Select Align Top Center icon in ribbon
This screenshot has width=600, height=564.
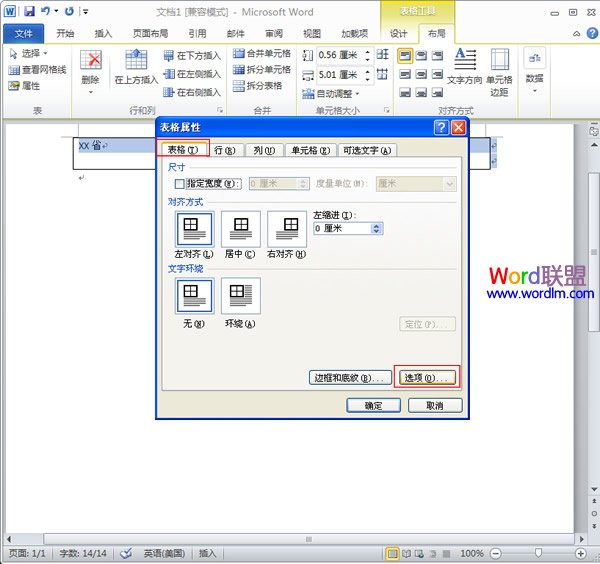point(421,56)
